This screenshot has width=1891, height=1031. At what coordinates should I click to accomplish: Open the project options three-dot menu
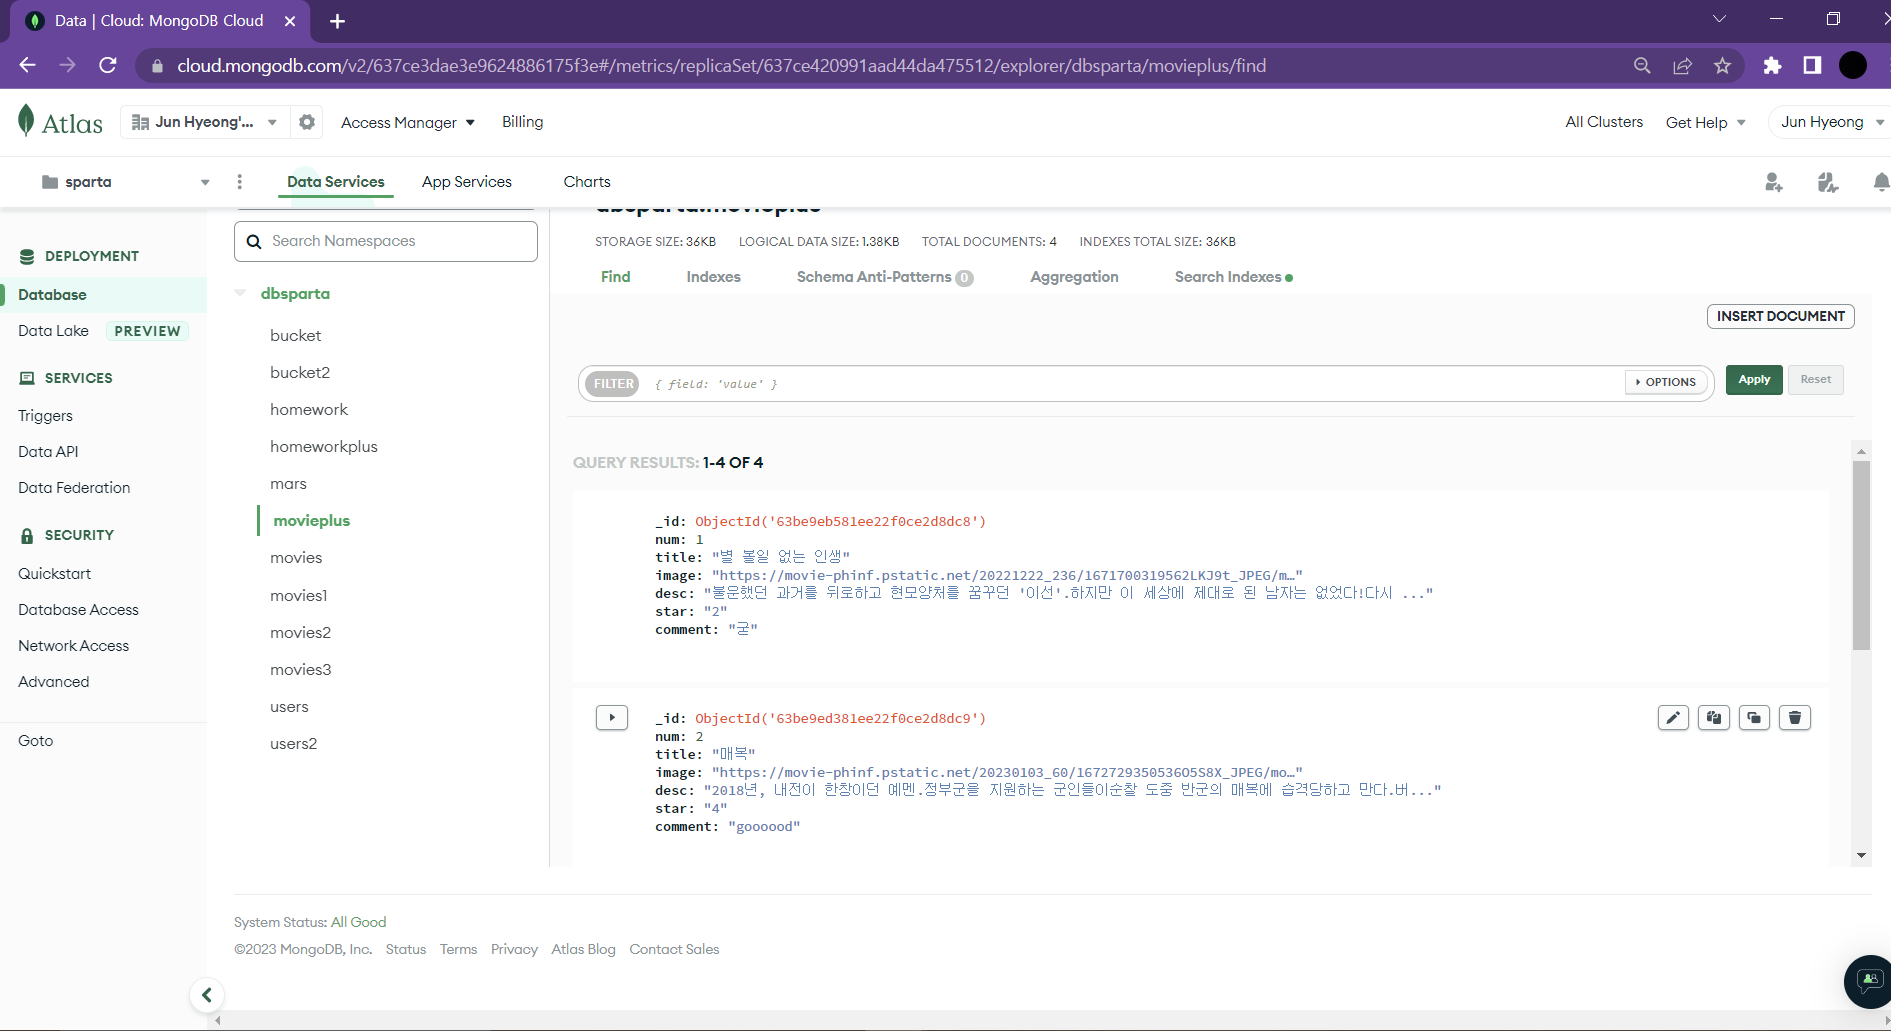[239, 182]
